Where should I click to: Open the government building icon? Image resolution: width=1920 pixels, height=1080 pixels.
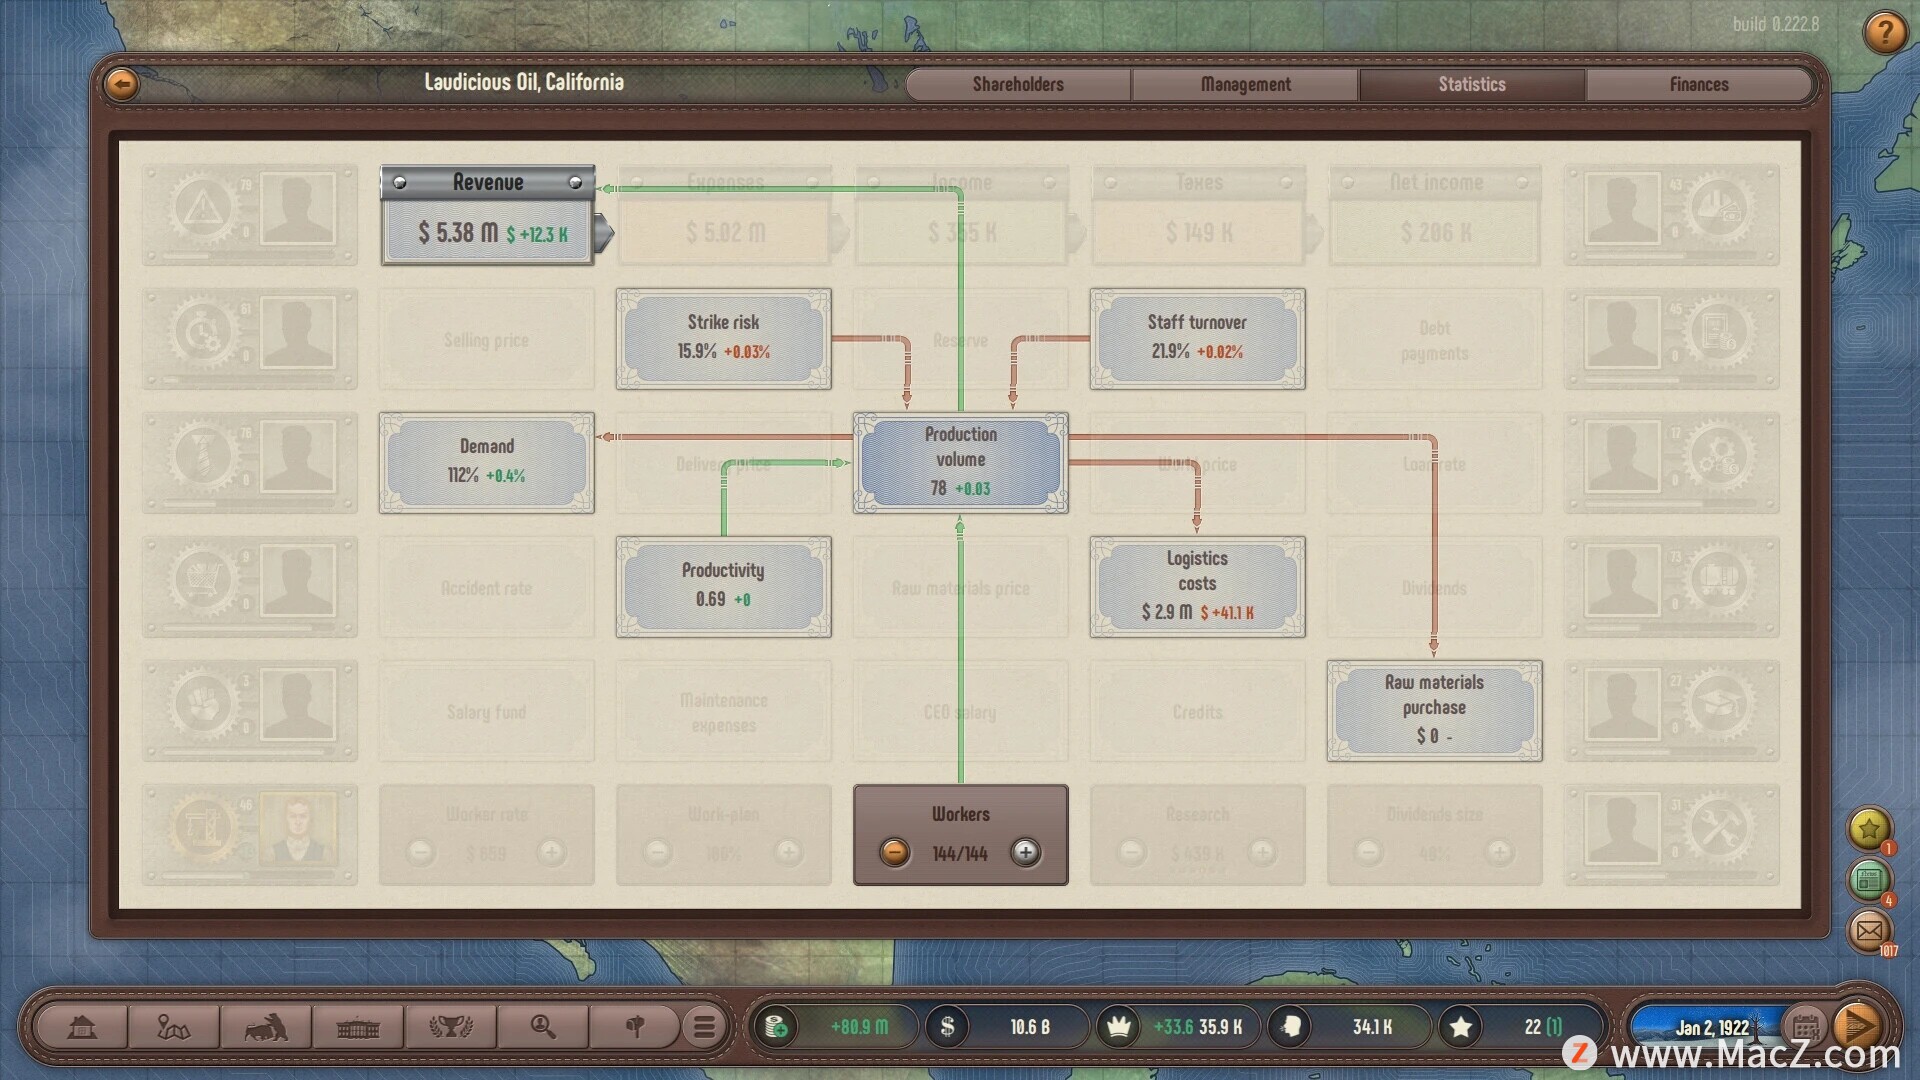[357, 1027]
